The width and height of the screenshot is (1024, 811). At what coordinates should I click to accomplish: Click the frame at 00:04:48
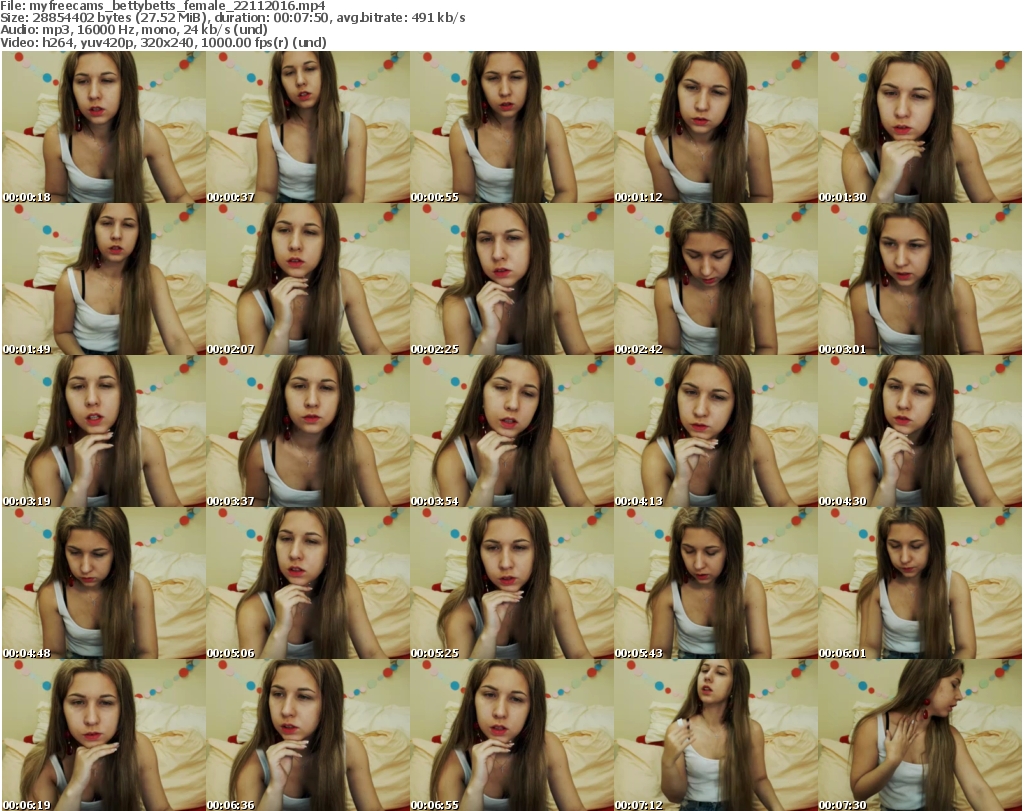103,583
